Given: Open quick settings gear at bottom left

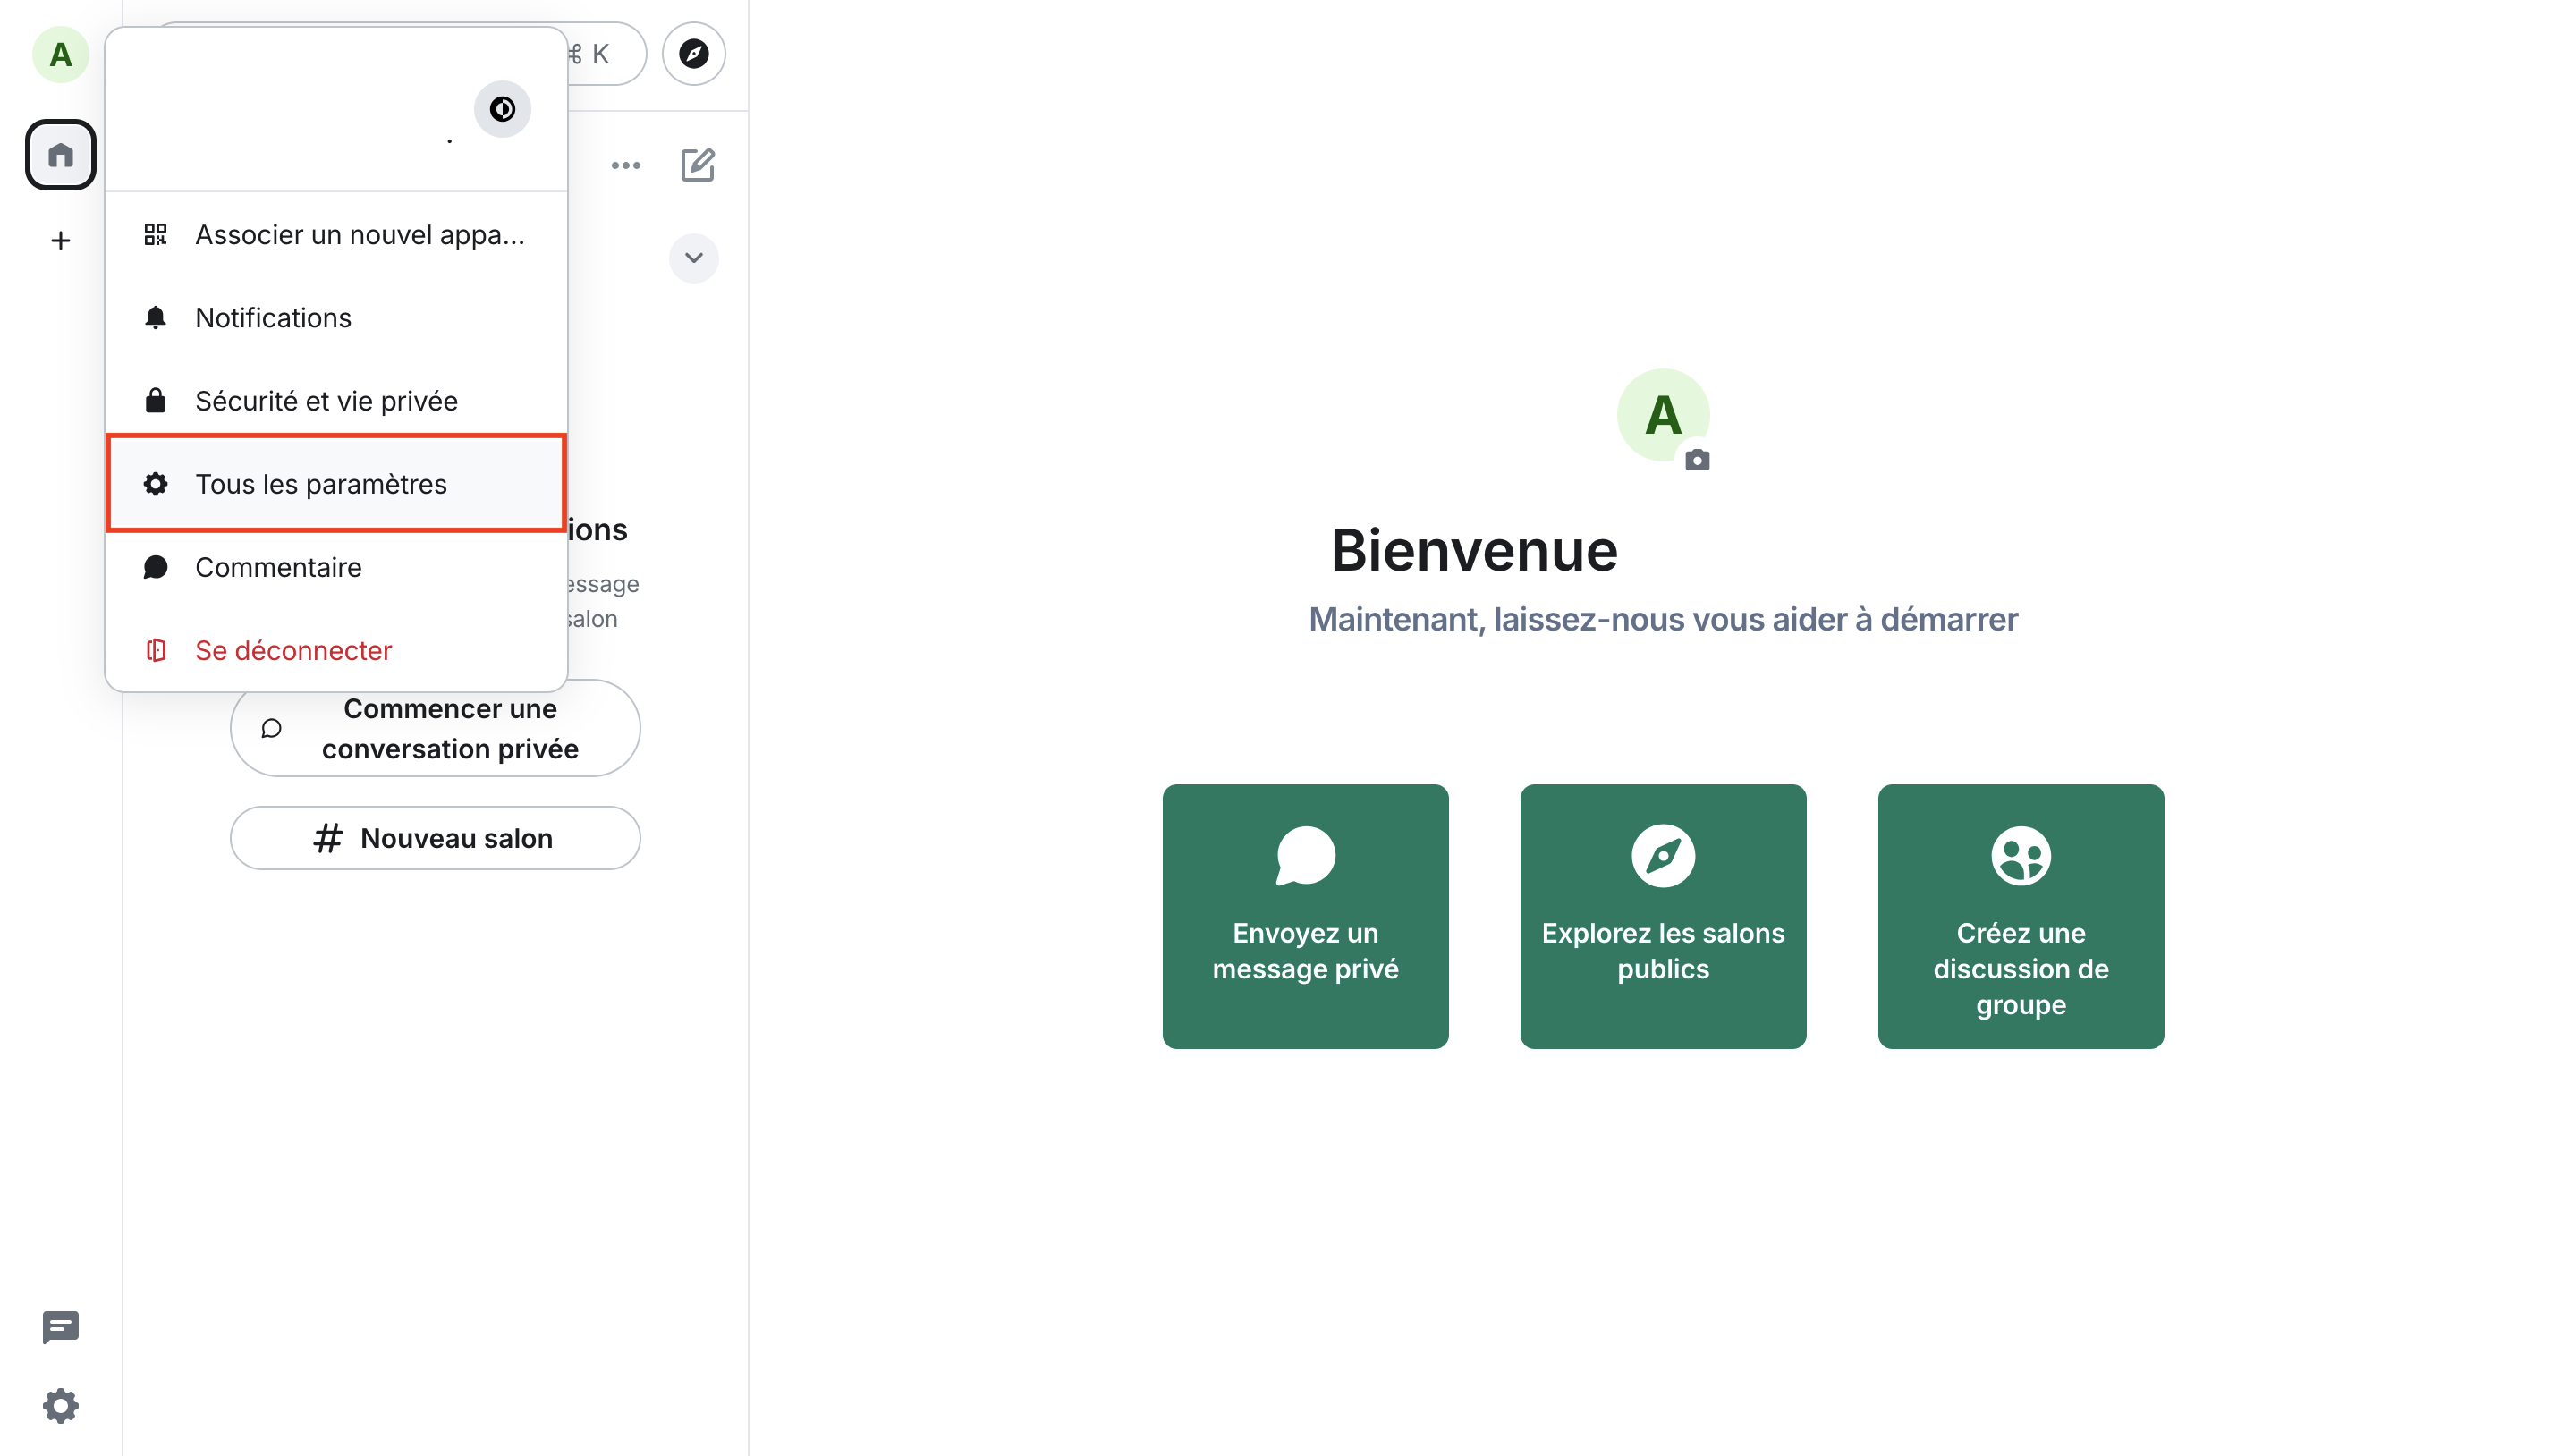Looking at the screenshot, I should click(x=61, y=1405).
